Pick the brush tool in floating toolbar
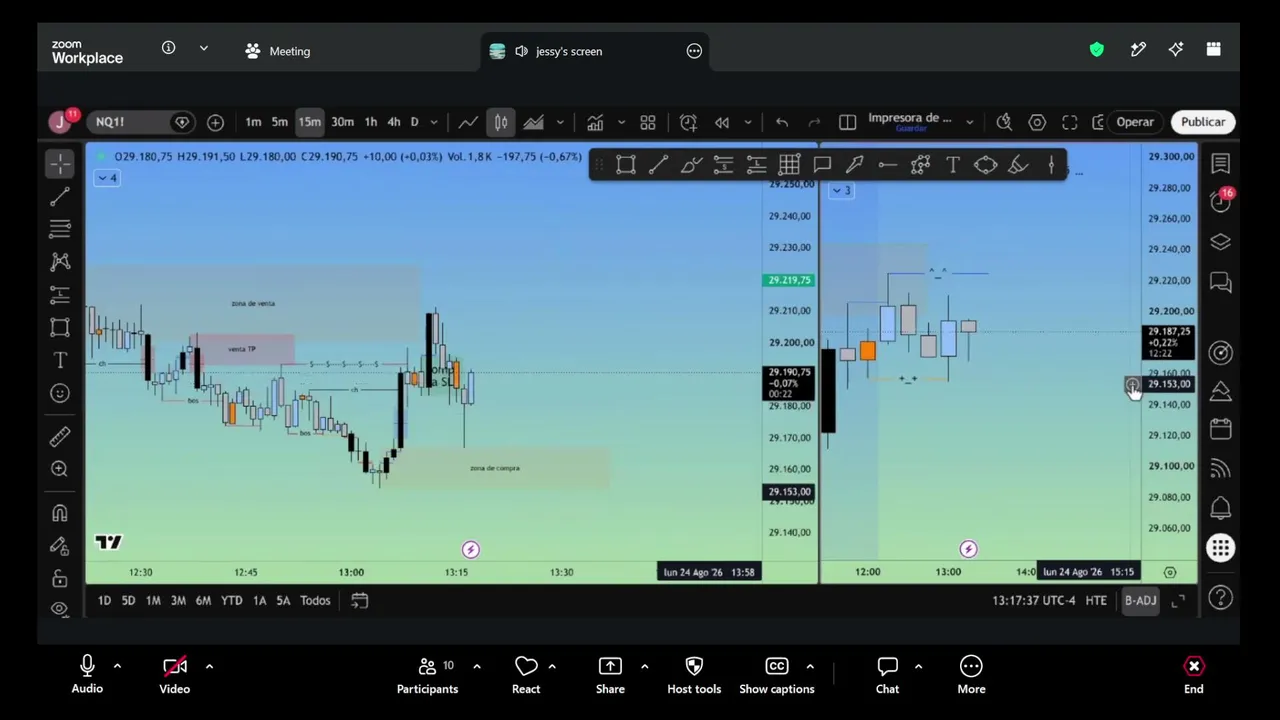 point(691,165)
